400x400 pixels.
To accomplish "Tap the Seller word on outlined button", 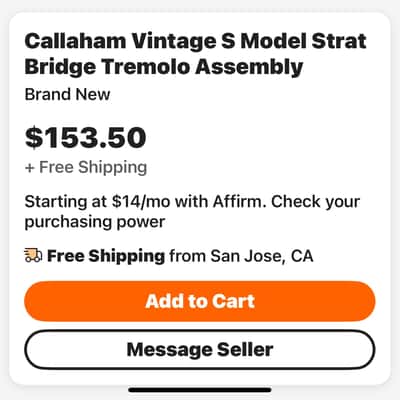I will click(245, 350).
